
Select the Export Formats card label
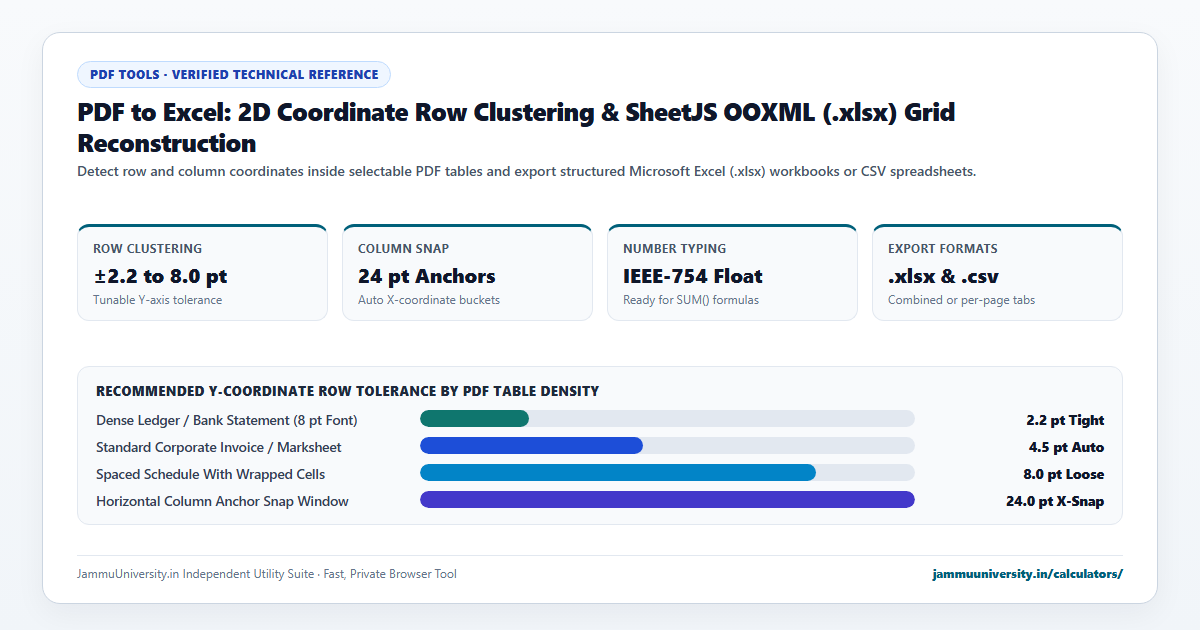pyautogui.click(x=943, y=248)
